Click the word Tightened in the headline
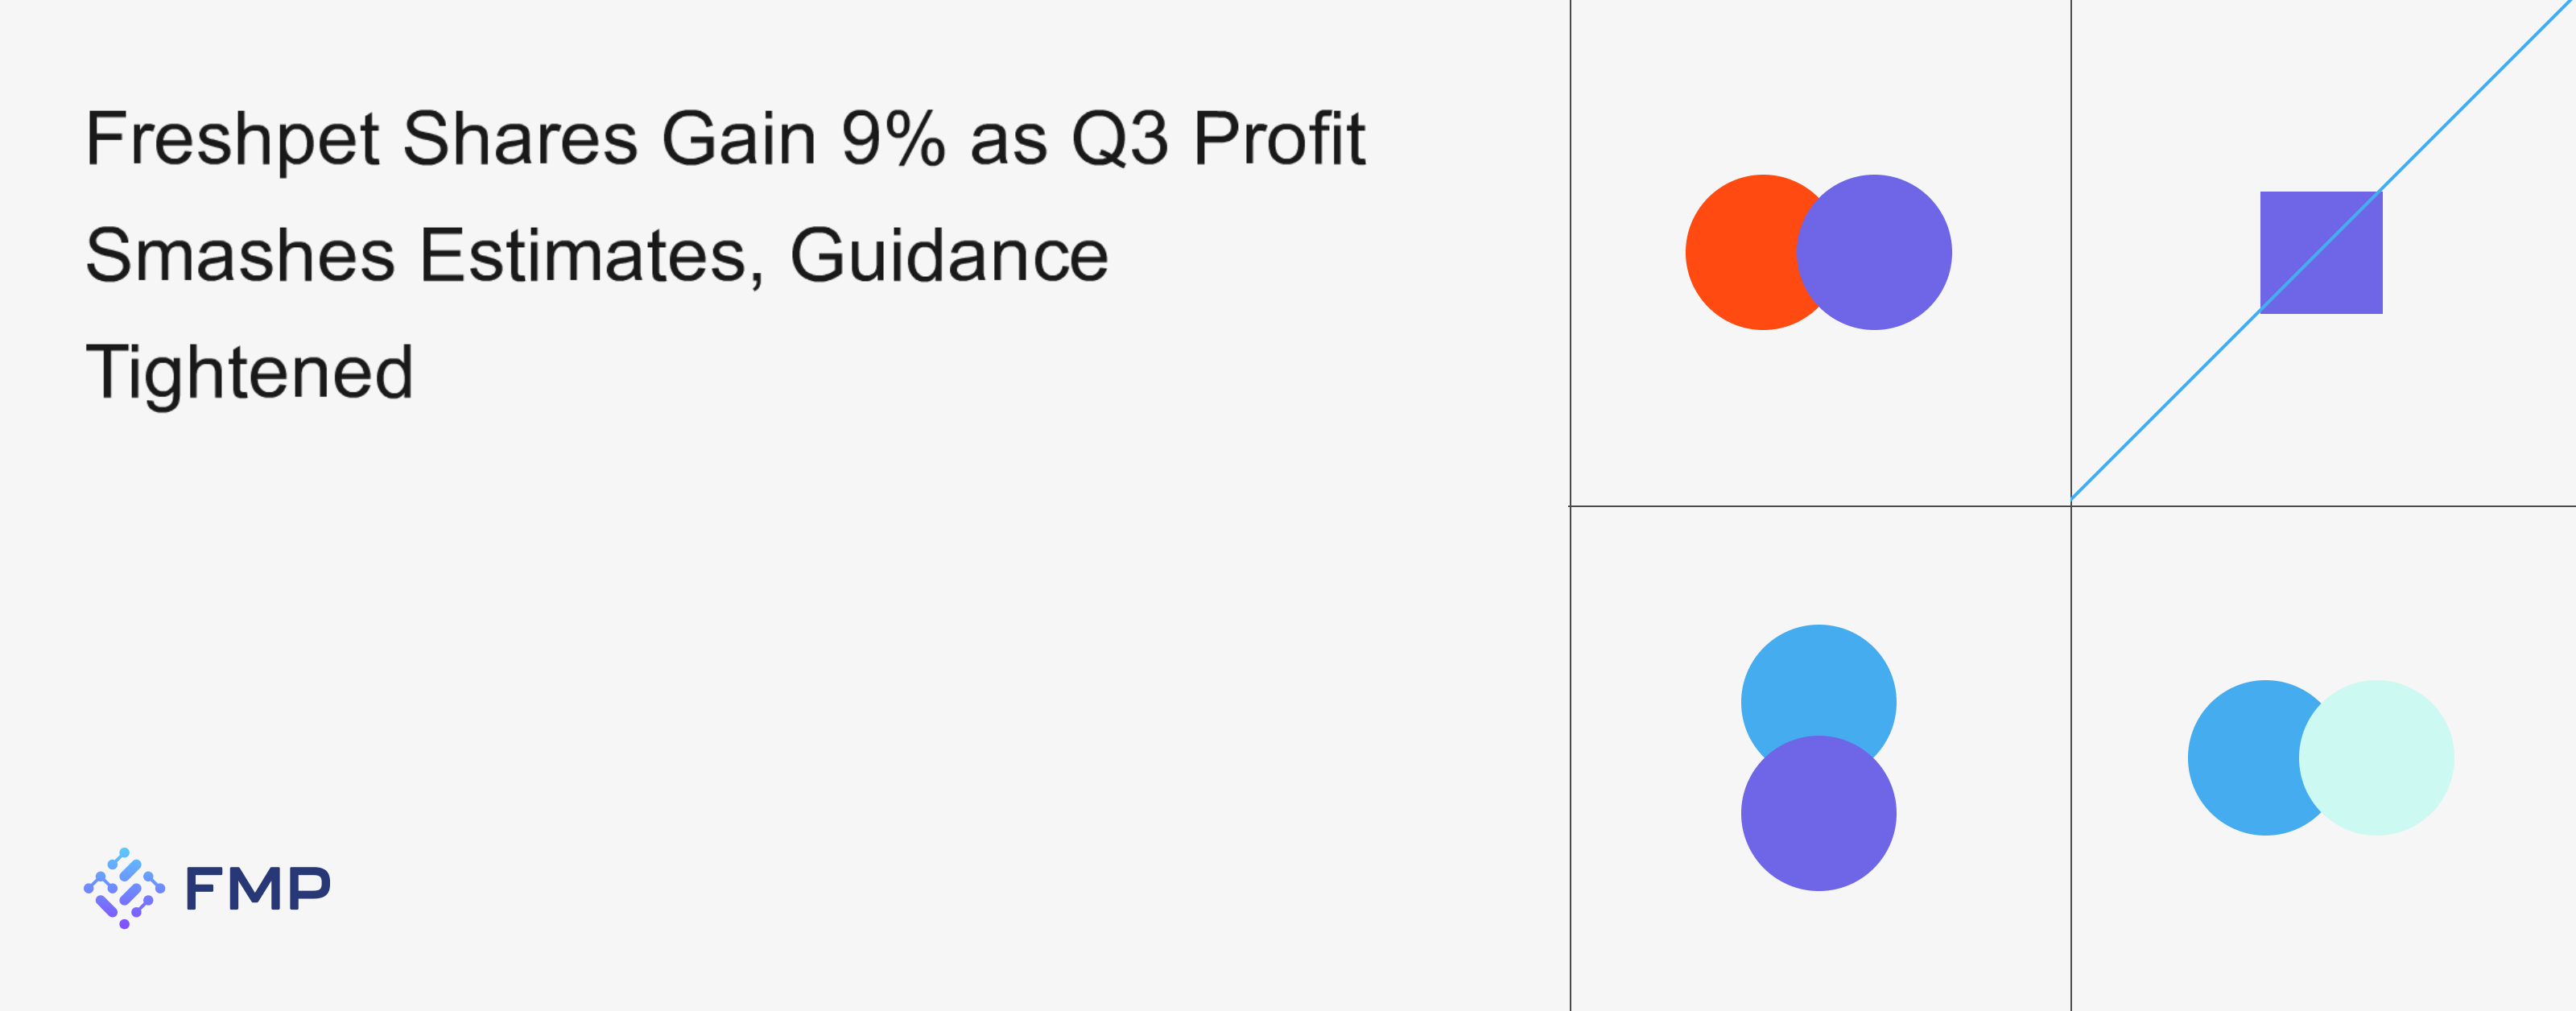Viewport: 2576px width, 1011px height. pos(250,373)
